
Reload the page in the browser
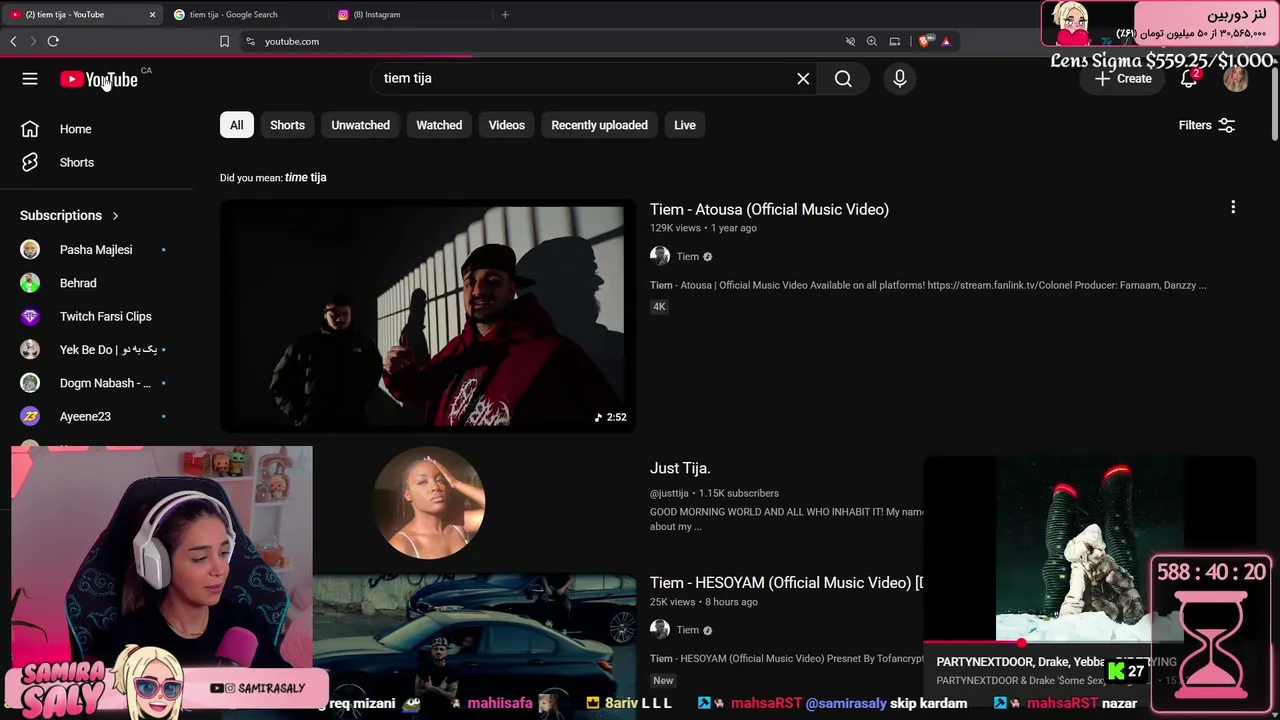[53, 41]
